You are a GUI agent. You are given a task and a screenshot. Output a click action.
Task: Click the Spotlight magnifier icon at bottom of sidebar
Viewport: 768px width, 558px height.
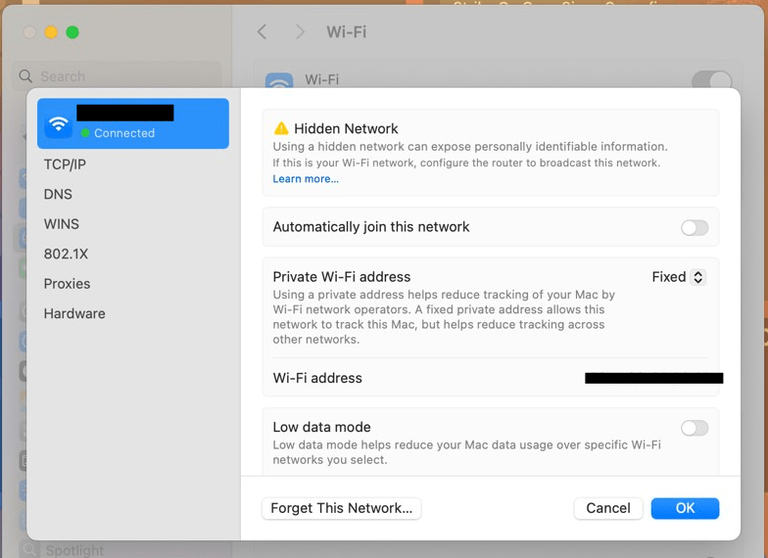pos(30,549)
